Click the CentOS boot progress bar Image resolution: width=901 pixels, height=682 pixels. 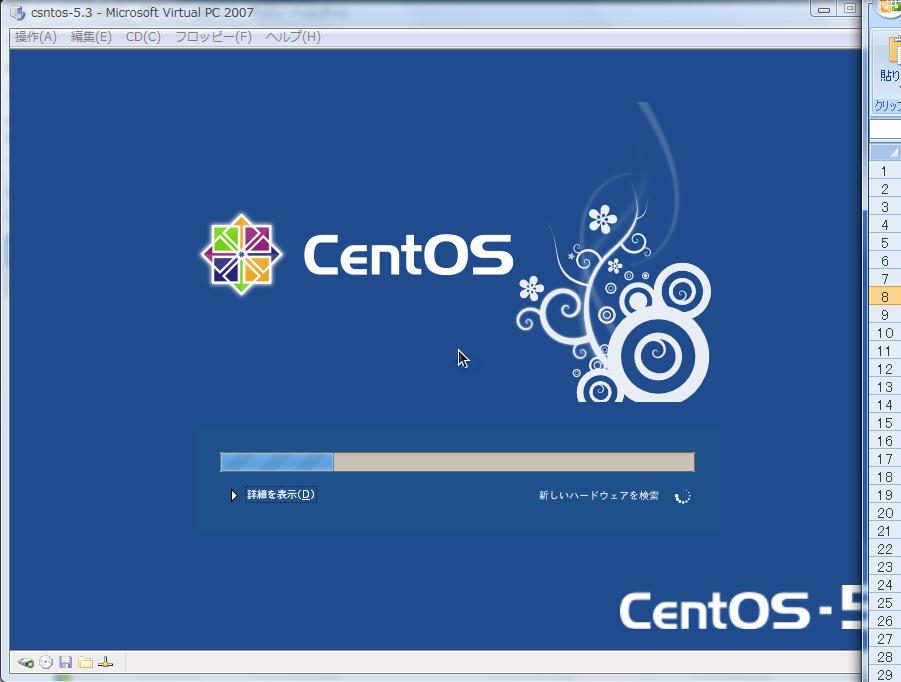point(457,462)
